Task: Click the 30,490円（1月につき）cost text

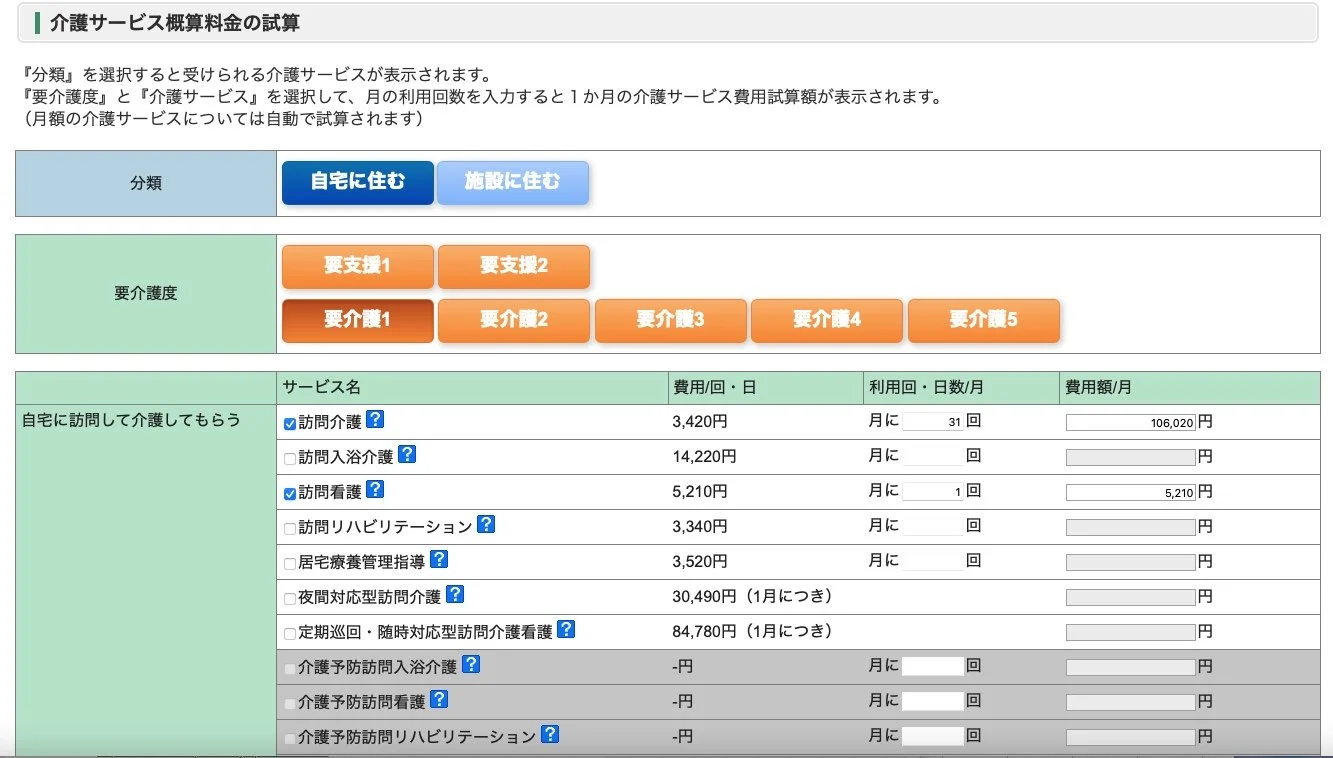Action: [x=753, y=597]
